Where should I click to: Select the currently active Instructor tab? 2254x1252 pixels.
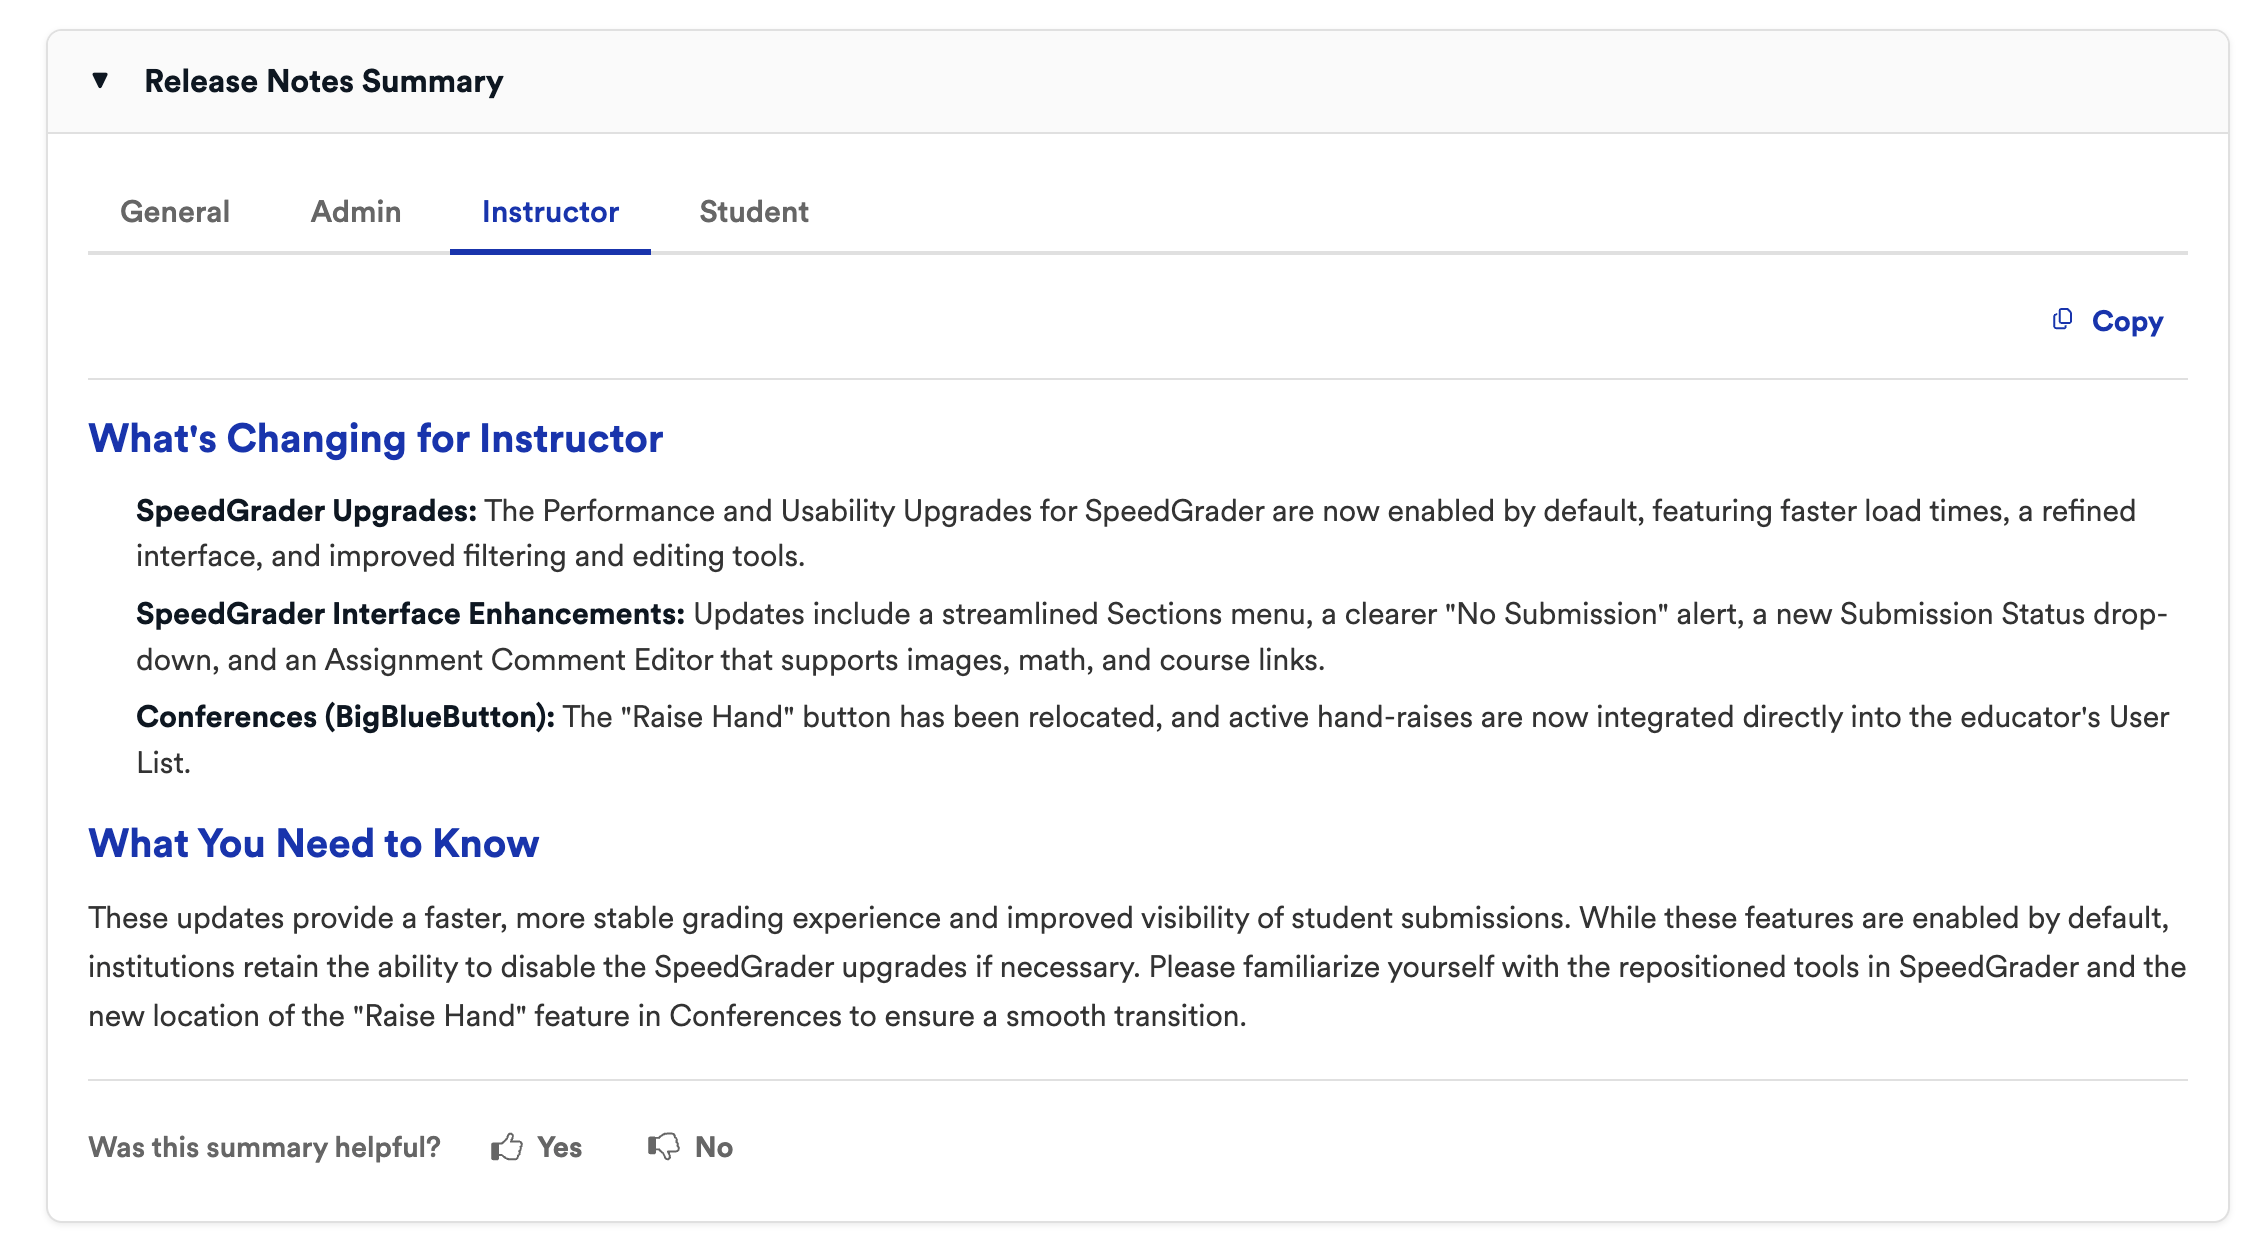549,212
